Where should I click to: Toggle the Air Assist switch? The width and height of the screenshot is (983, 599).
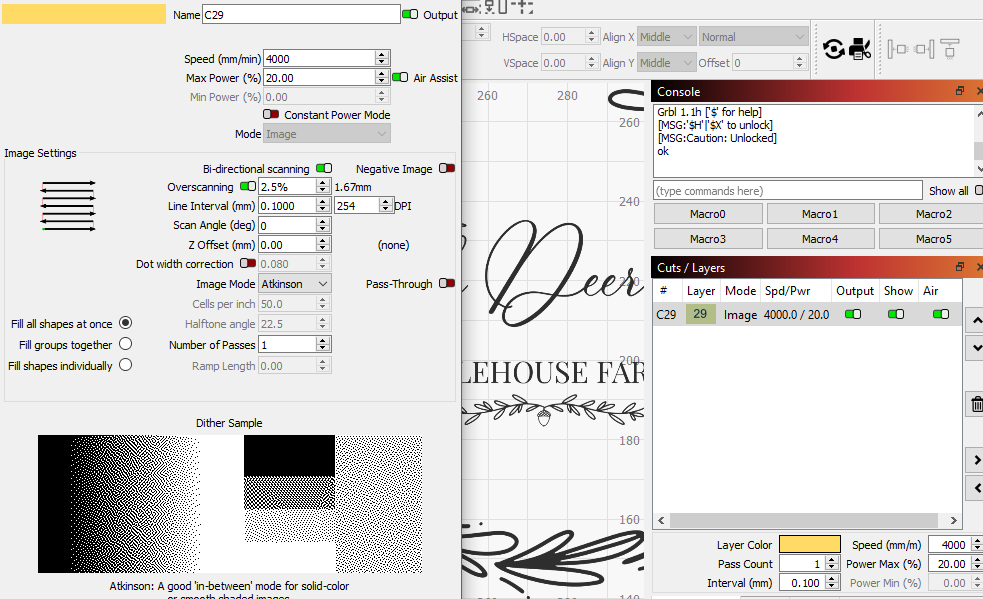(400, 78)
